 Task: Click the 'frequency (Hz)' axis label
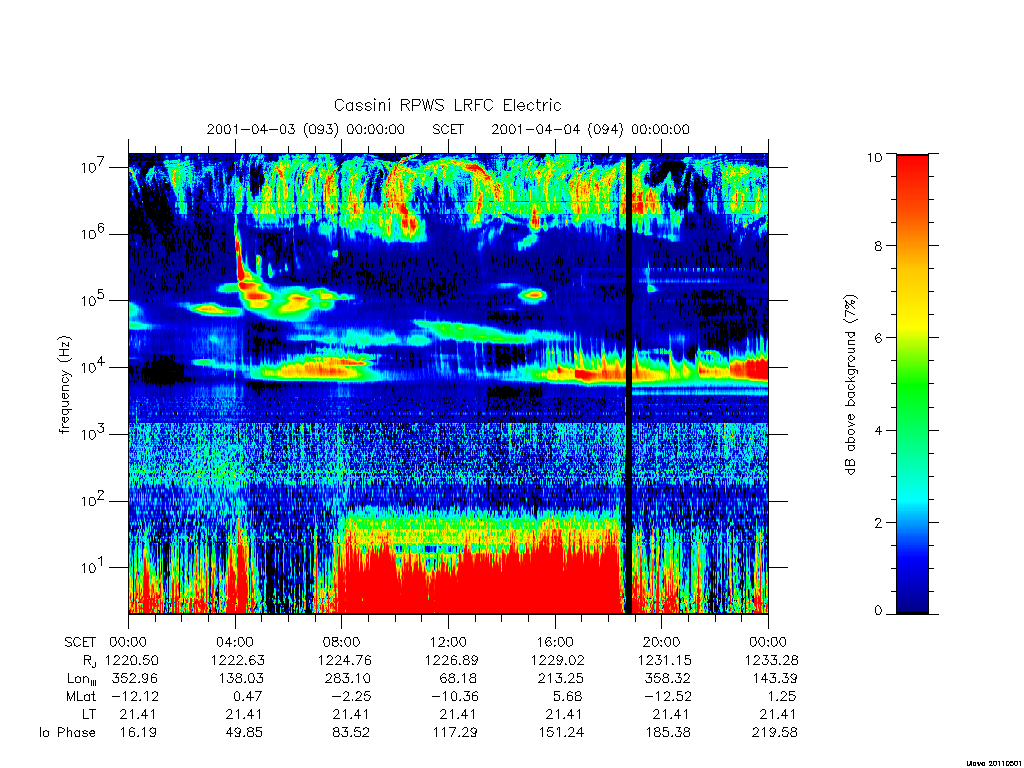point(64,385)
